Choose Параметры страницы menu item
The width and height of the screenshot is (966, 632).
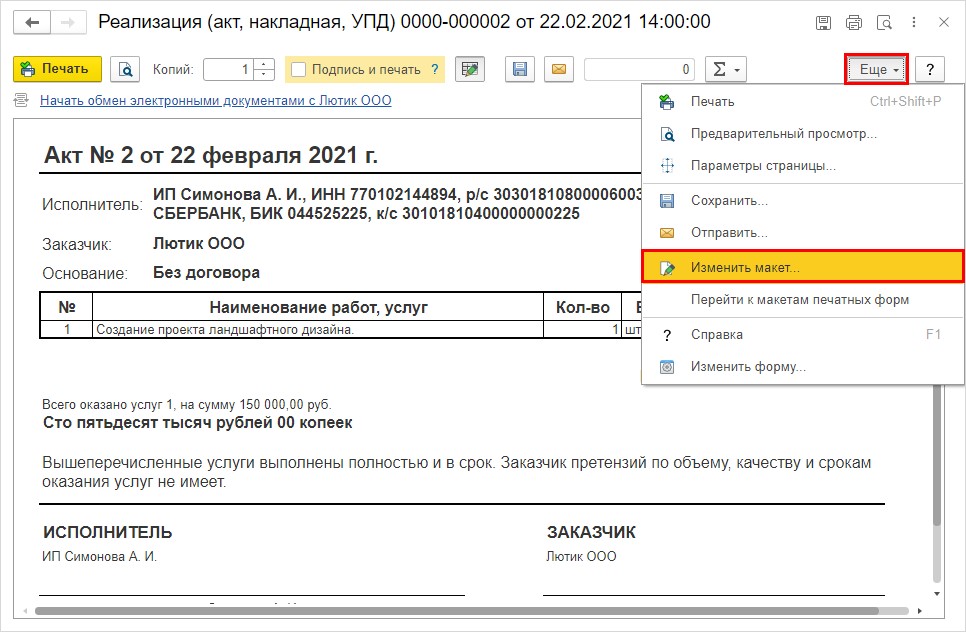tap(803, 166)
